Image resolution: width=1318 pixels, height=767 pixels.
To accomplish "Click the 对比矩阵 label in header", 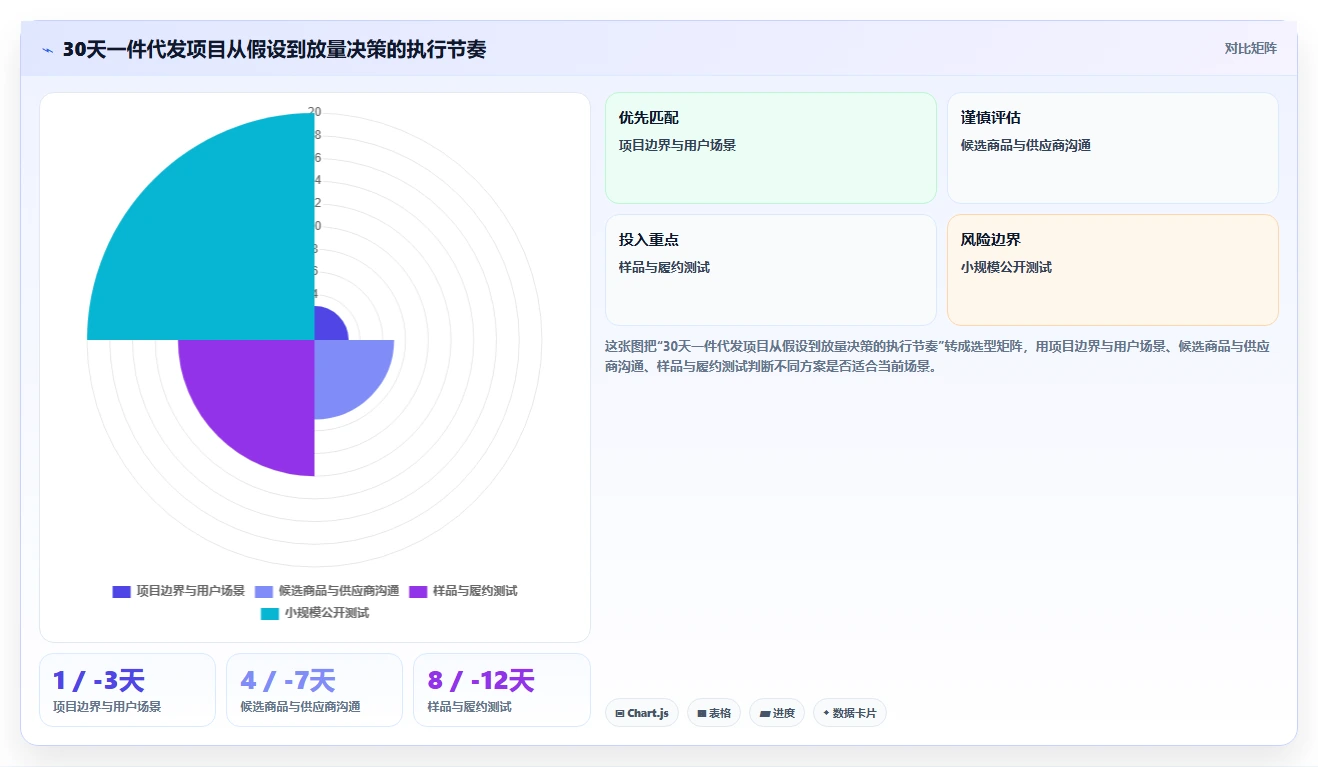I will click(x=1251, y=48).
